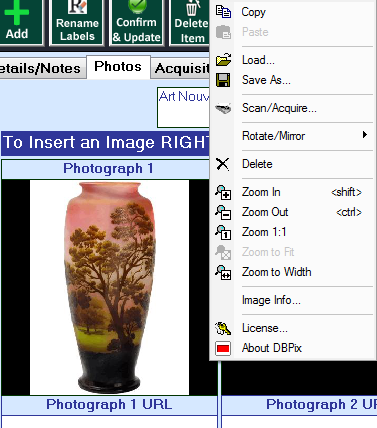Open About DBPix menu entry
The width and height of the screenshot is (377, 428).
coord(293,348)
